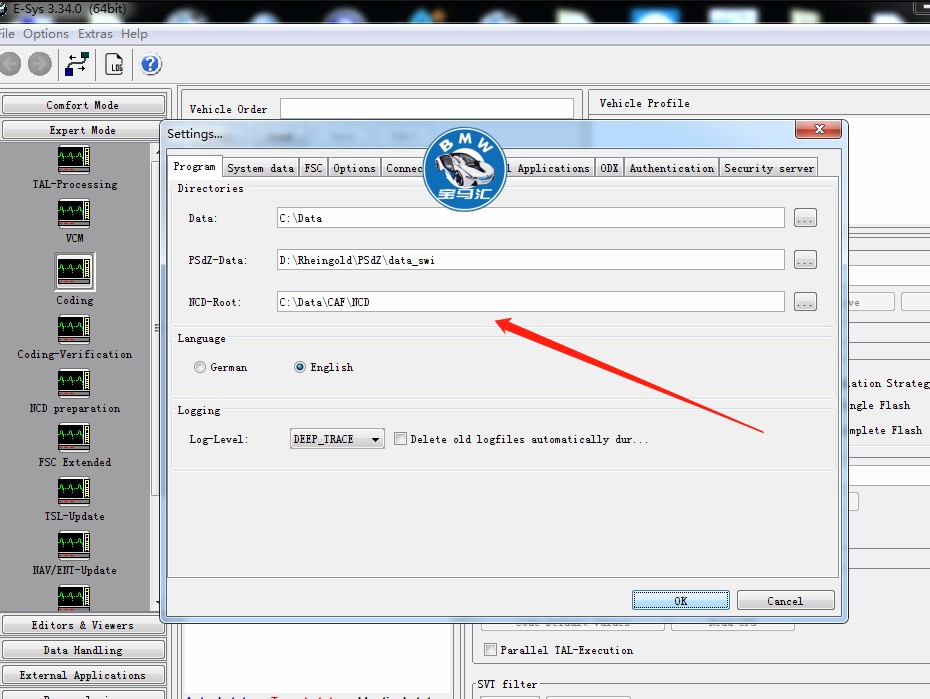Switch to the Applications tab
Viewport: 930px width, 699px height.
click(x=549, y=168)
